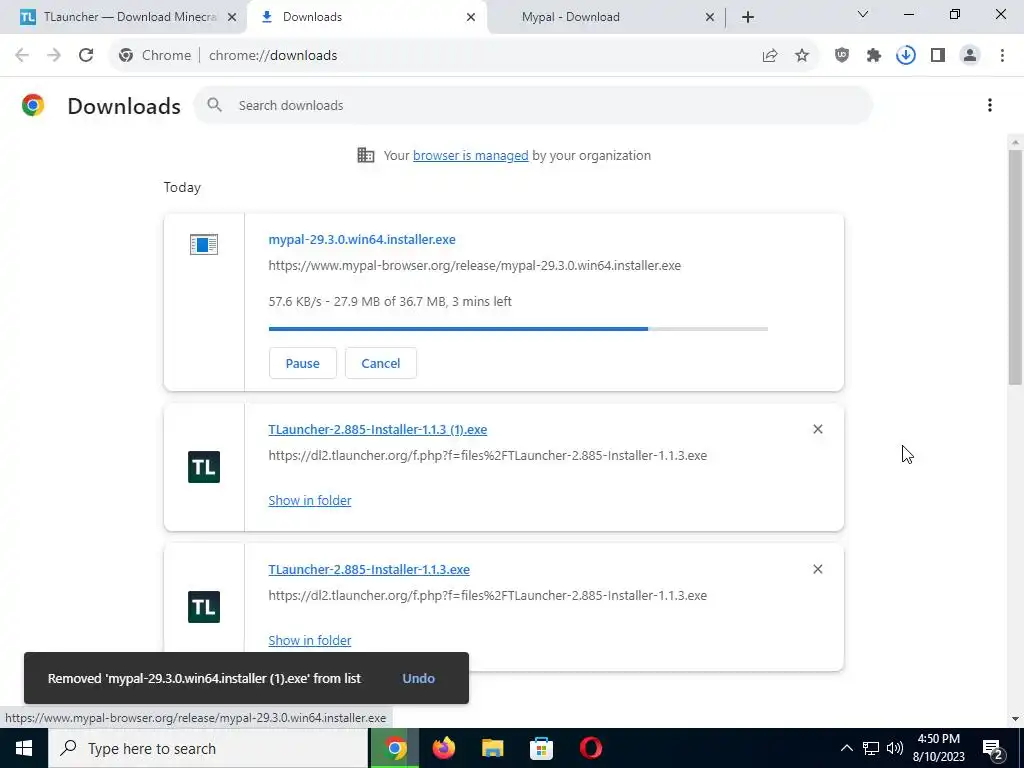The width and height of the screenshot is (1024, 768).
Task: Click the scrollbar down arrow
Action: [1015, 719]
